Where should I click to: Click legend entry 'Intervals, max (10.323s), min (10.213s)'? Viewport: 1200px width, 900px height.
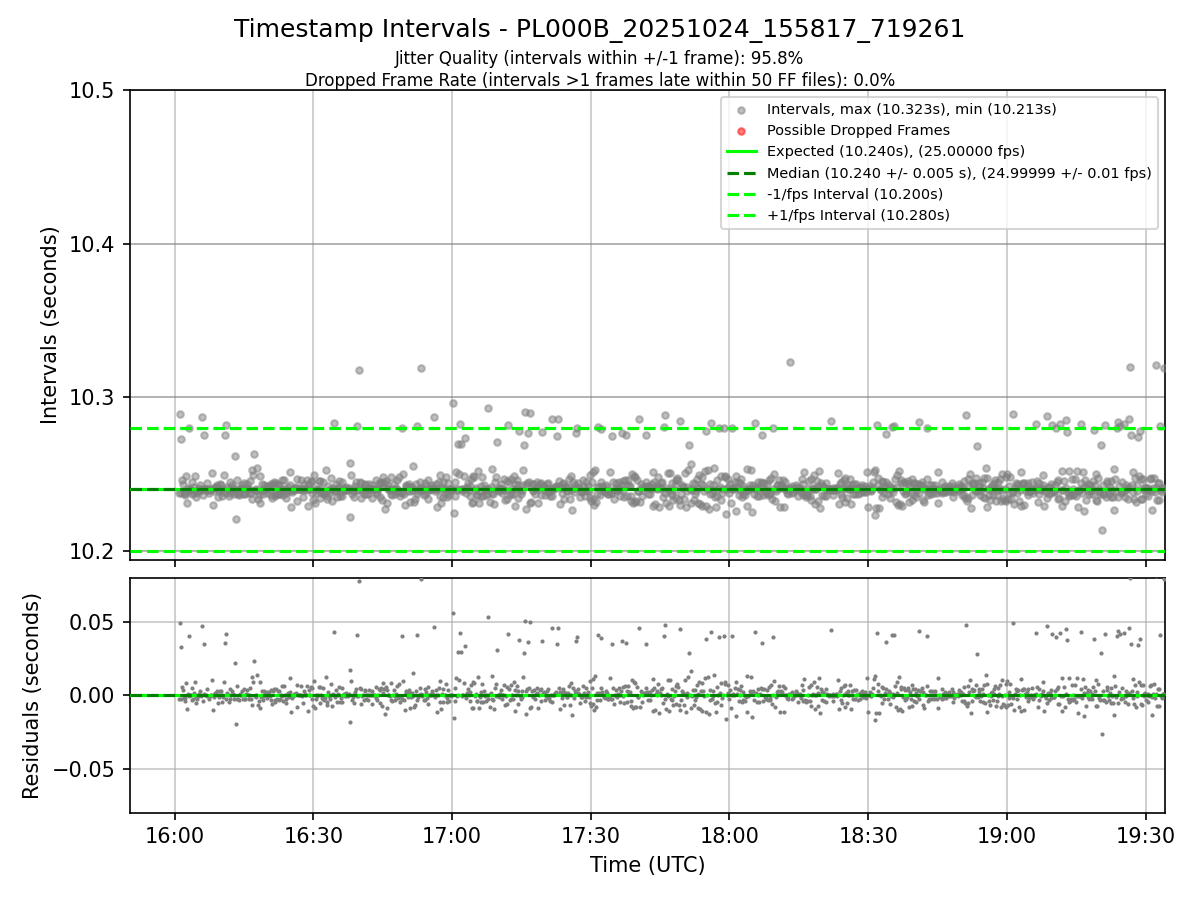(911, 109)
